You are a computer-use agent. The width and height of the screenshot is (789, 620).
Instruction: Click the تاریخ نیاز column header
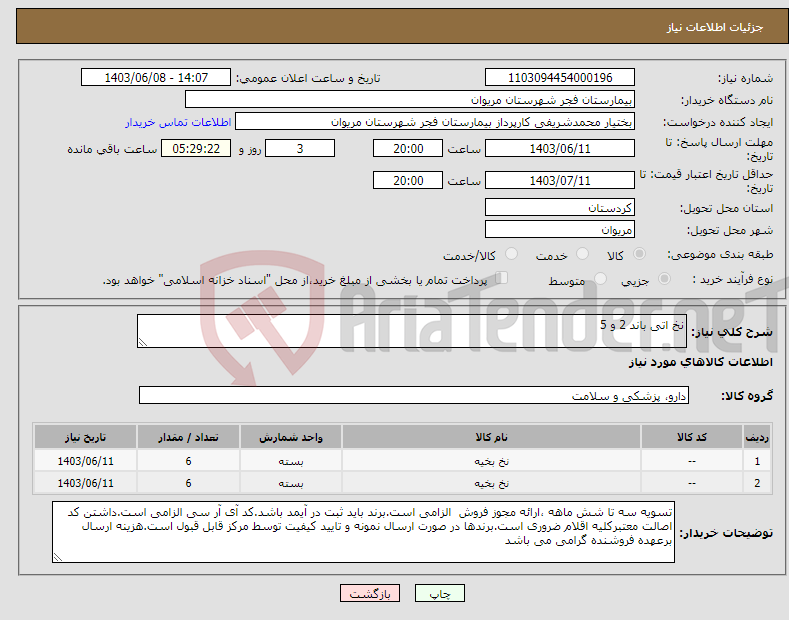(85, 437)
